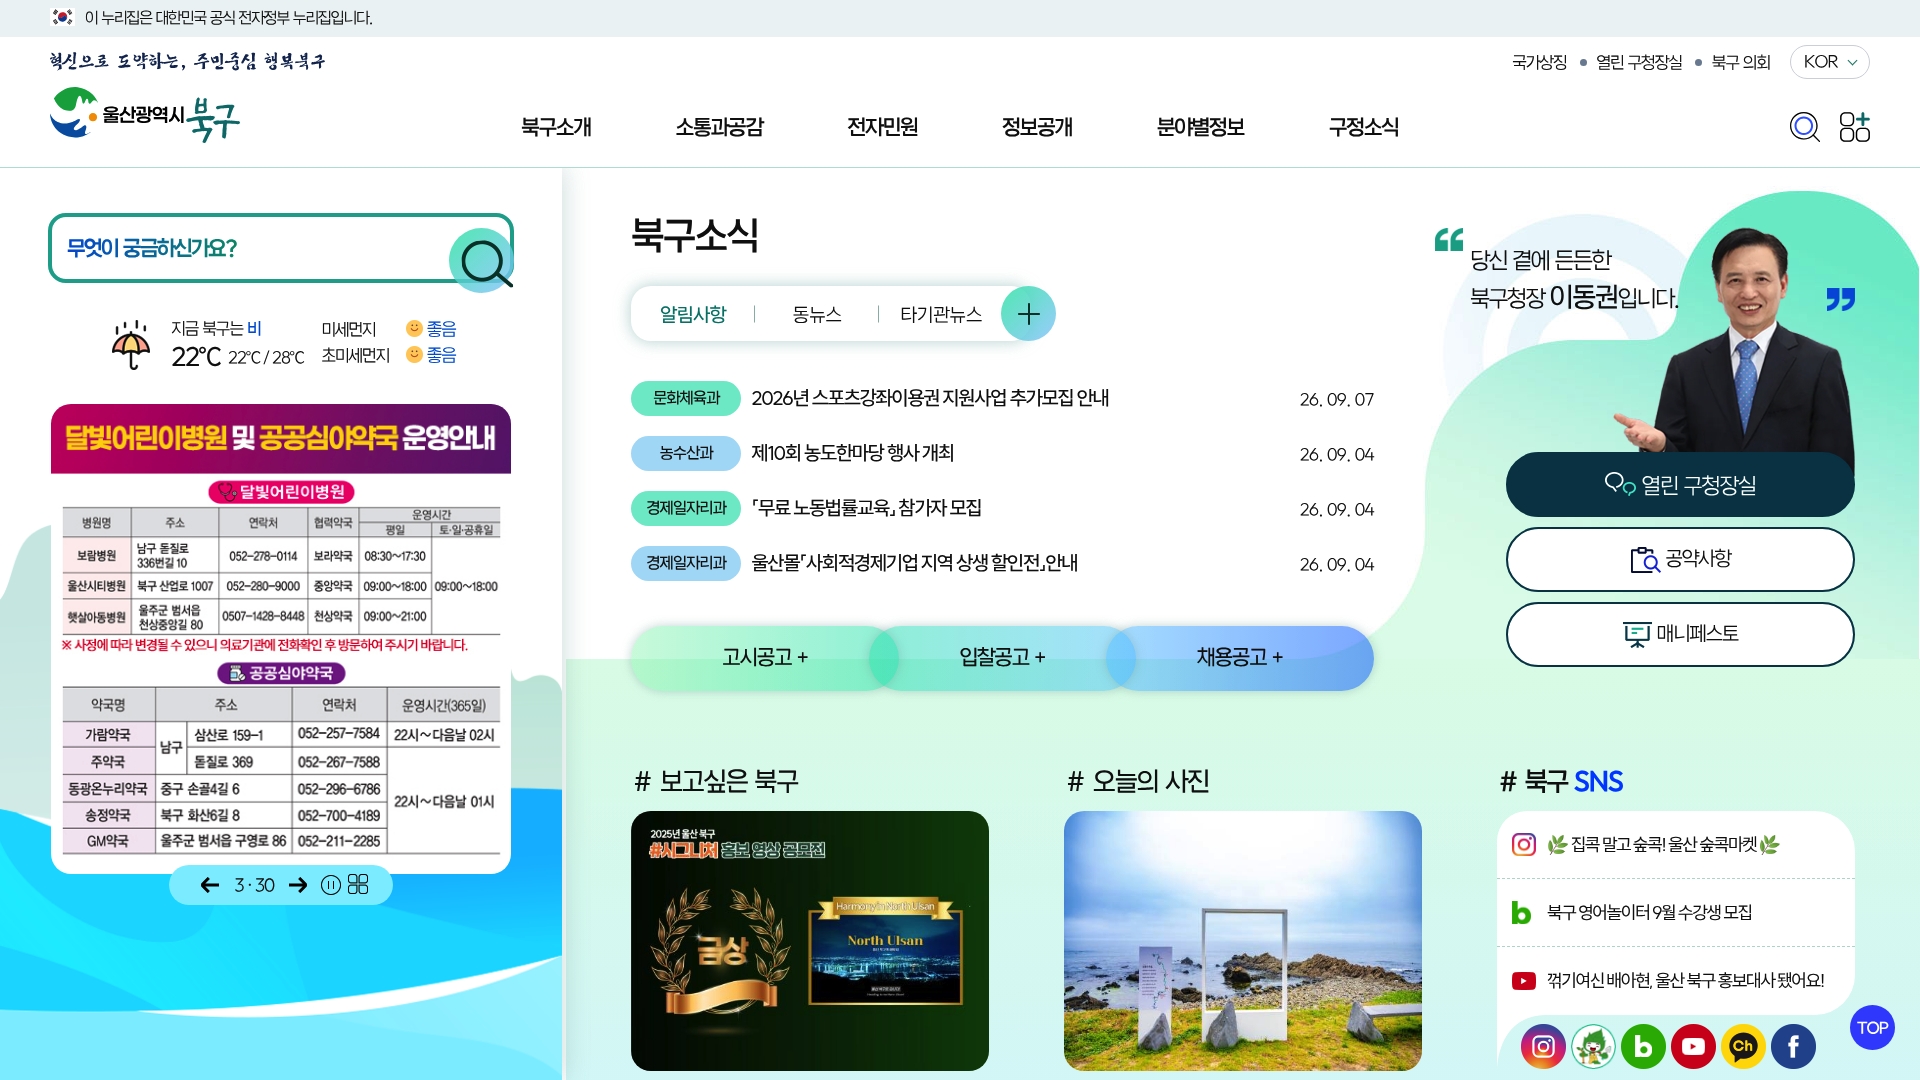The height and width of the screenshot is (1080, 1920).
Task: Click the 북구 의회 top link
Action: tap(1740, 62)
